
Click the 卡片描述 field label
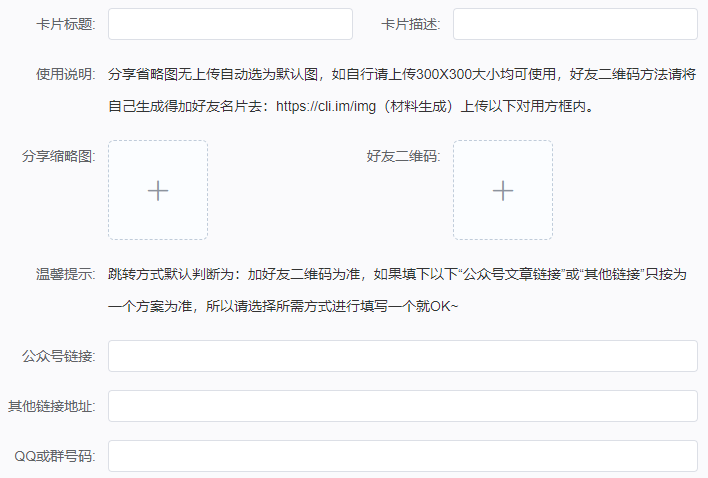point(410,24)
